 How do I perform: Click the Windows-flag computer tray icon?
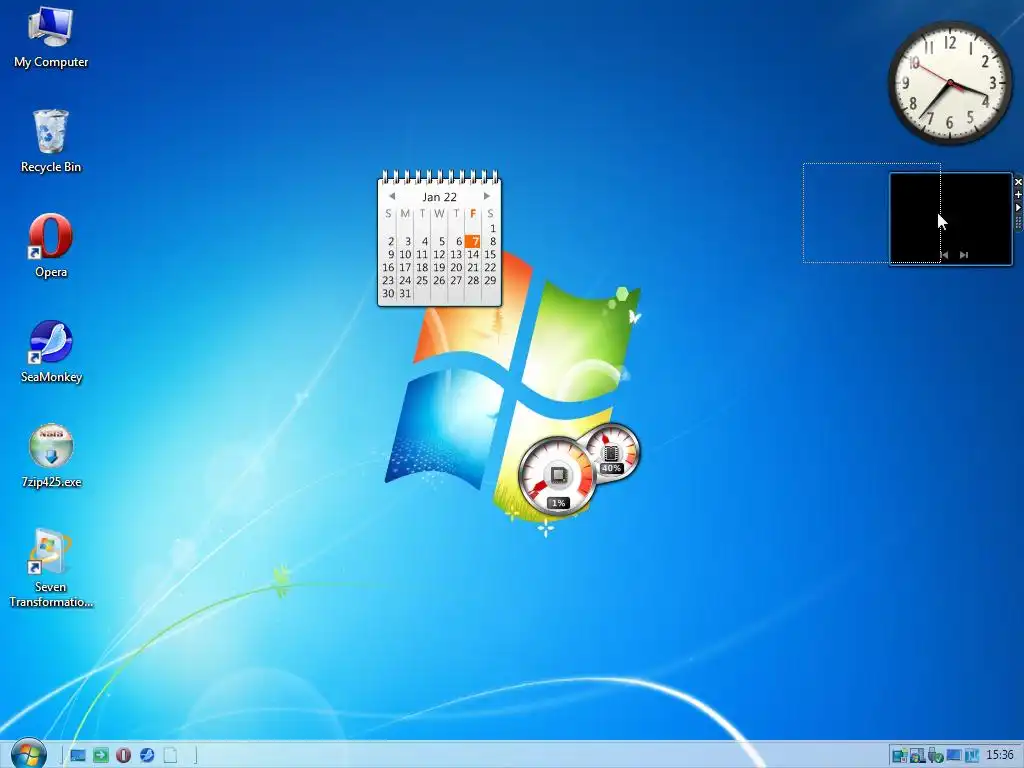point(918,756)
